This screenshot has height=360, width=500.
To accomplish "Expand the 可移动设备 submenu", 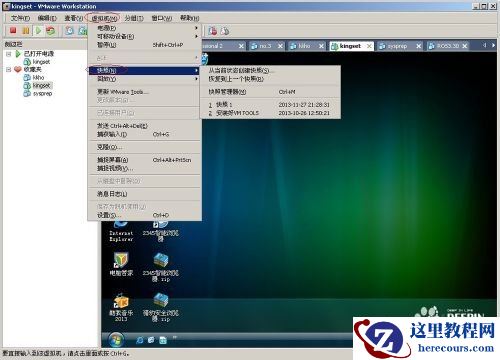I will click(x=145, y=36).
